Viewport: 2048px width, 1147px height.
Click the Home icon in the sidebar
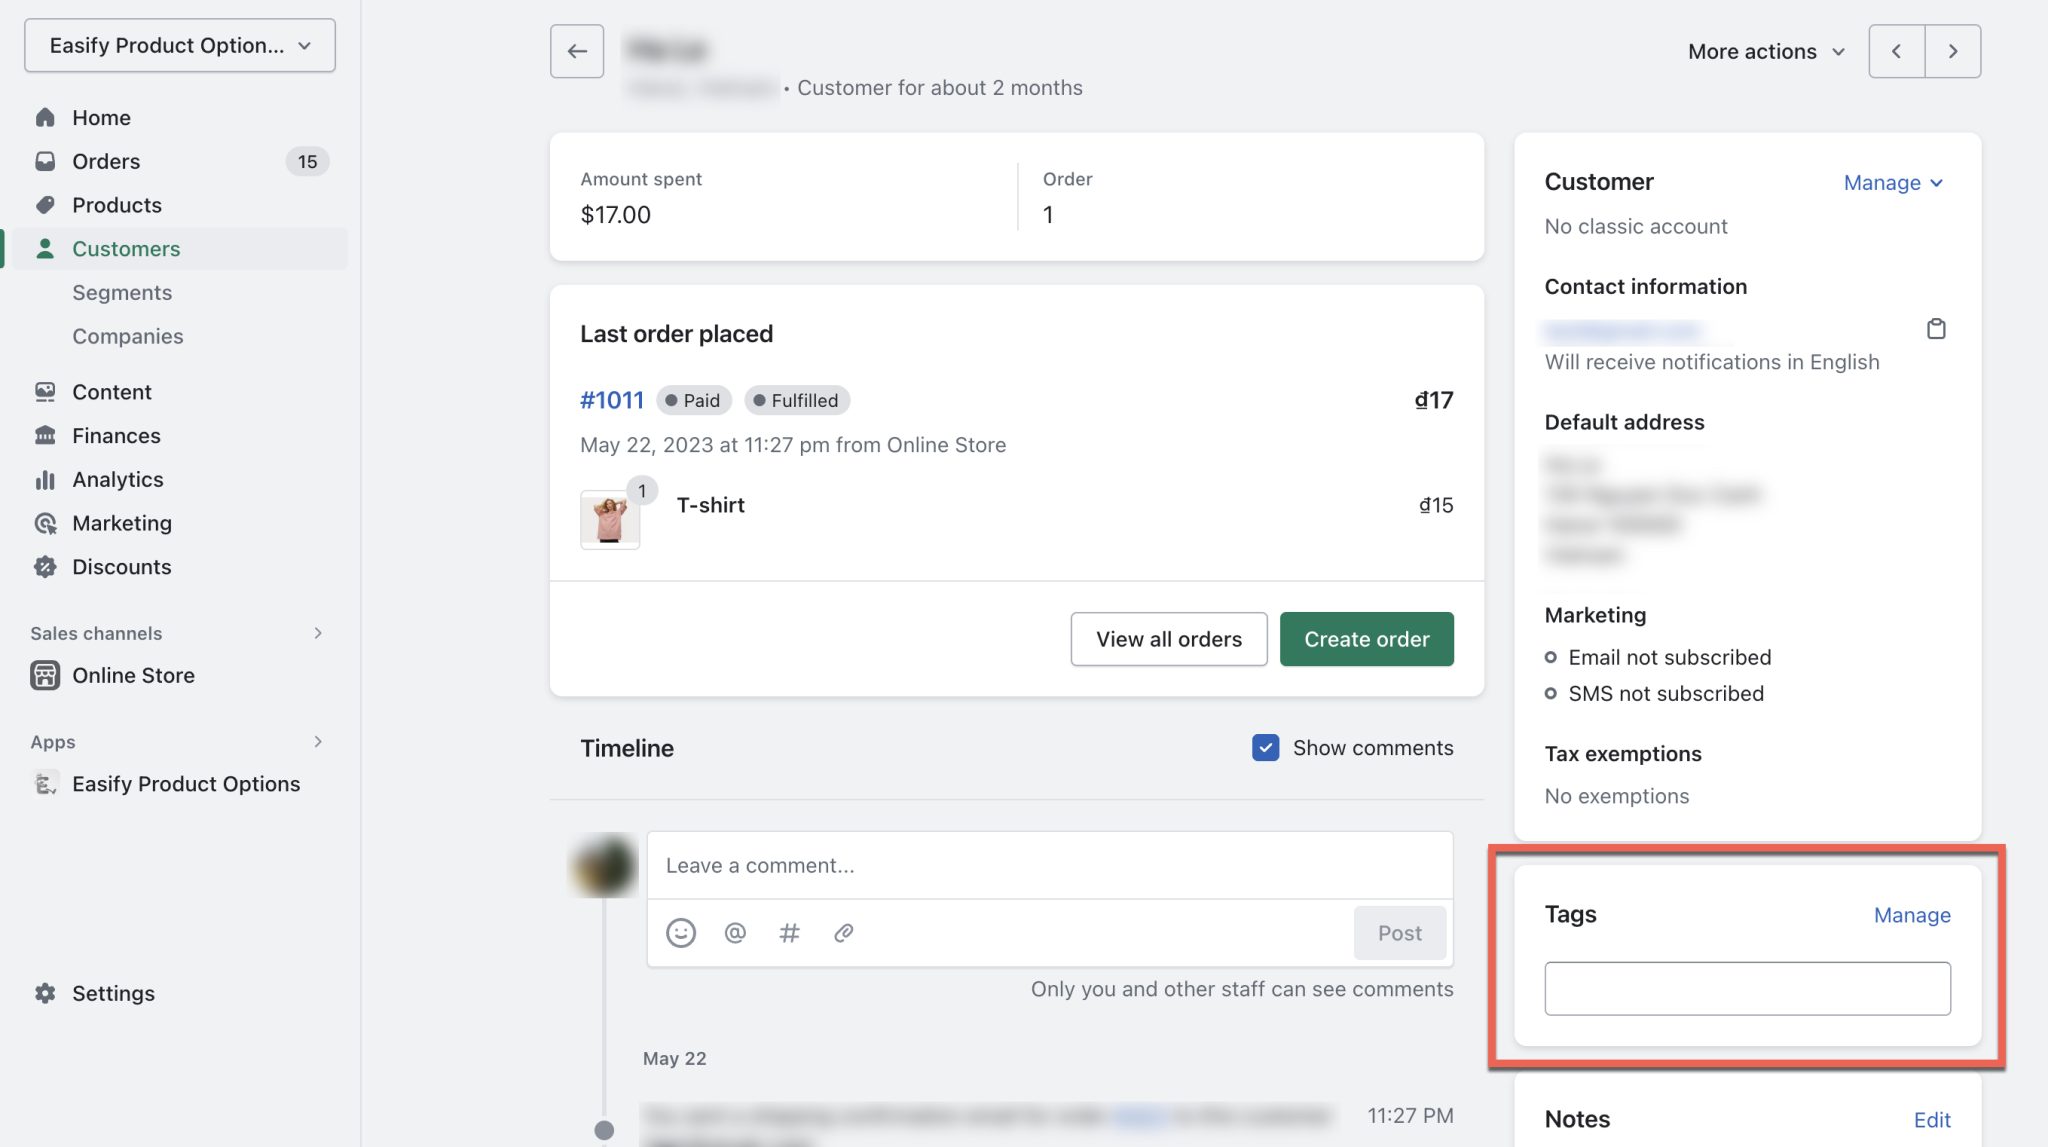pyautogui.click(x=45, y=117)
